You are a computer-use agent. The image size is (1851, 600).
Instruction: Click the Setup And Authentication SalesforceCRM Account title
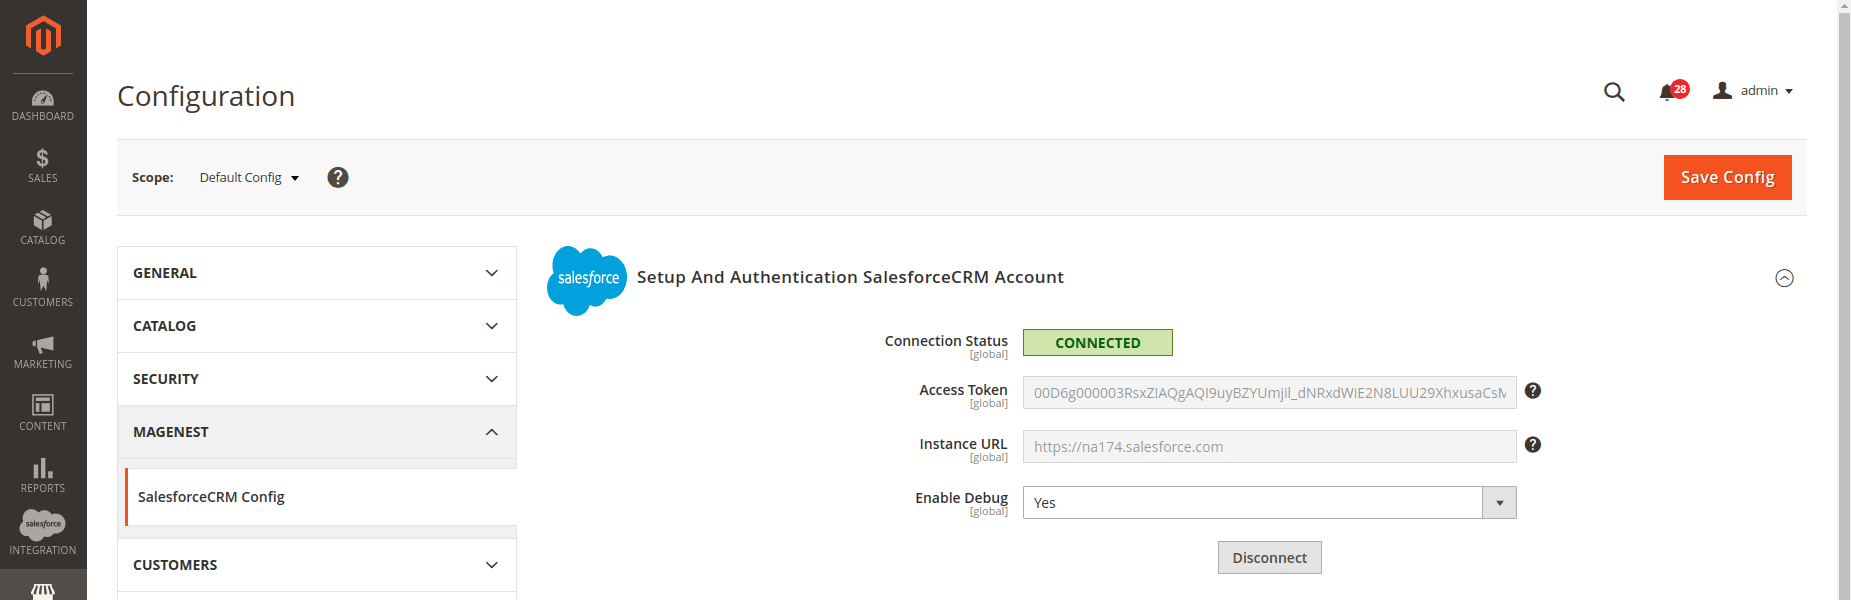[850, 277]
